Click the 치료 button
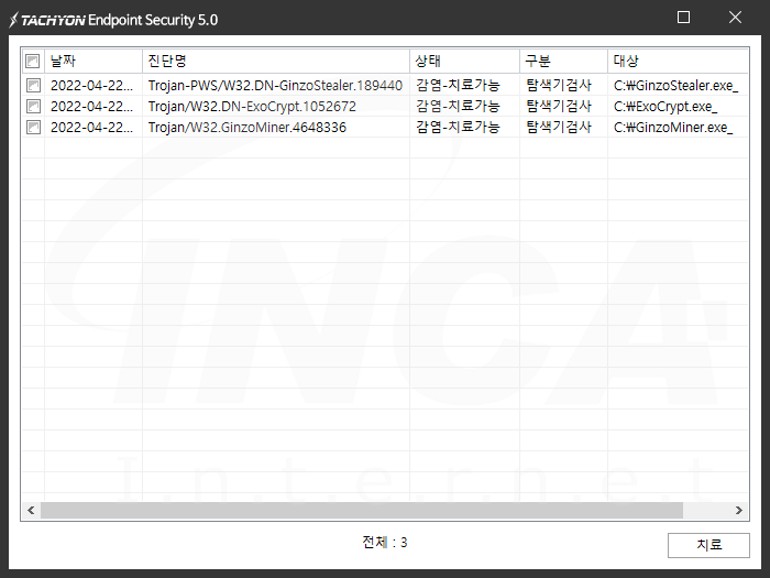 (x=709, y=545)
